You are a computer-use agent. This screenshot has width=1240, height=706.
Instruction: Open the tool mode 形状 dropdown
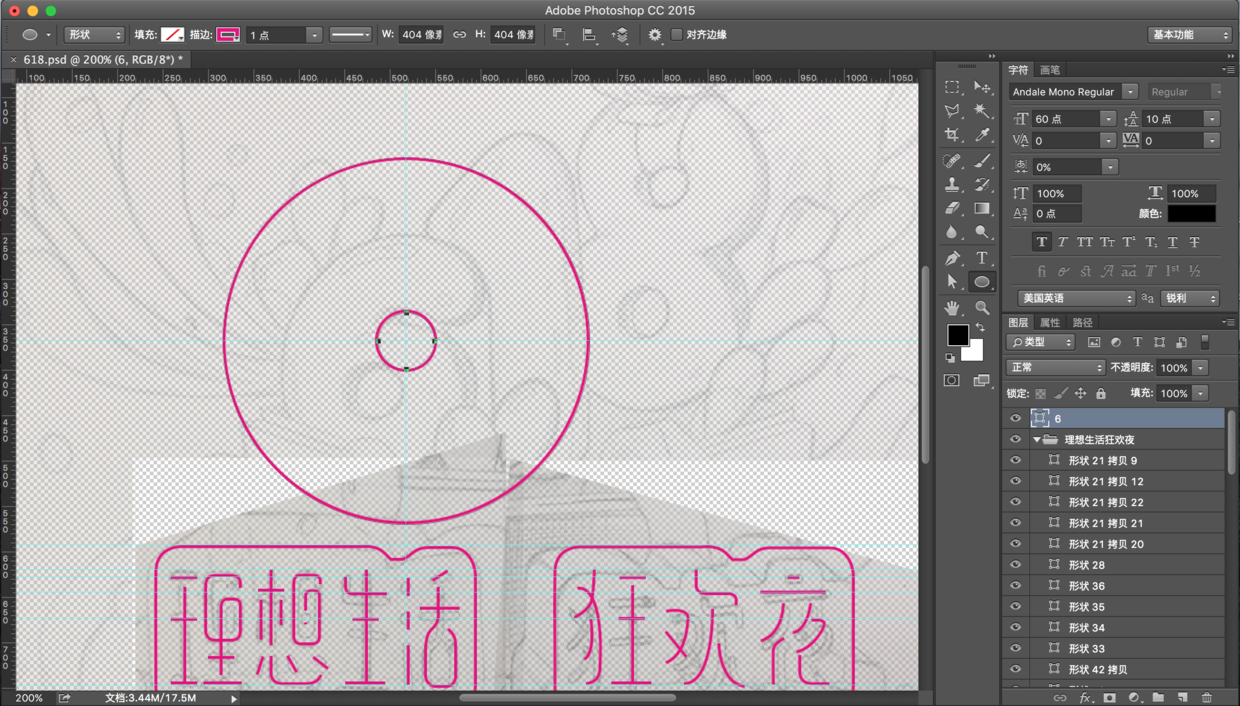pyautogui.click(x=94, y=34)
